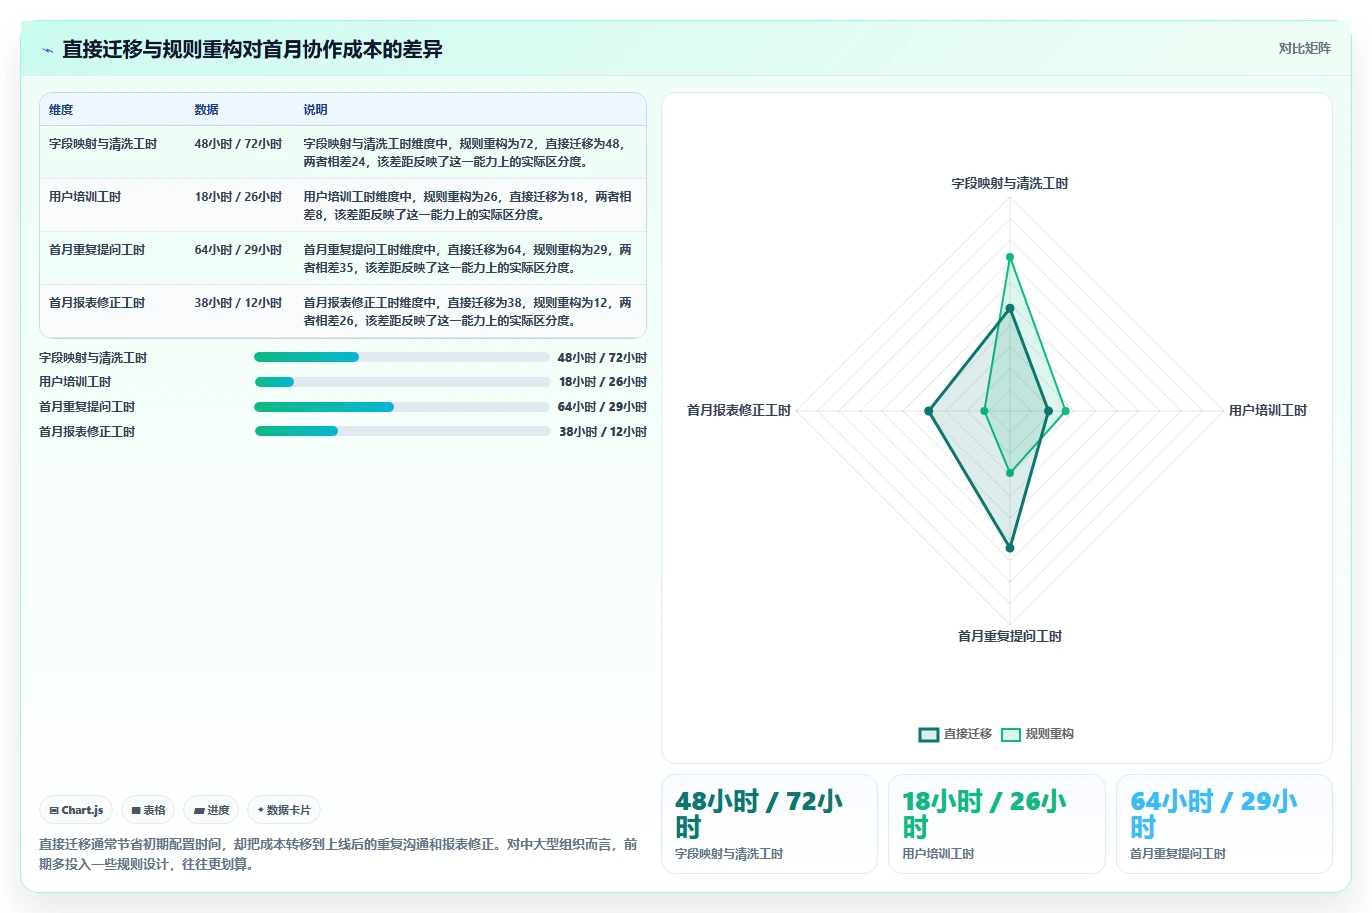Viewport: 1372px width, 913px height.
Task: Click the 直接迁移 data point on left axis
Action: [929, 411]
